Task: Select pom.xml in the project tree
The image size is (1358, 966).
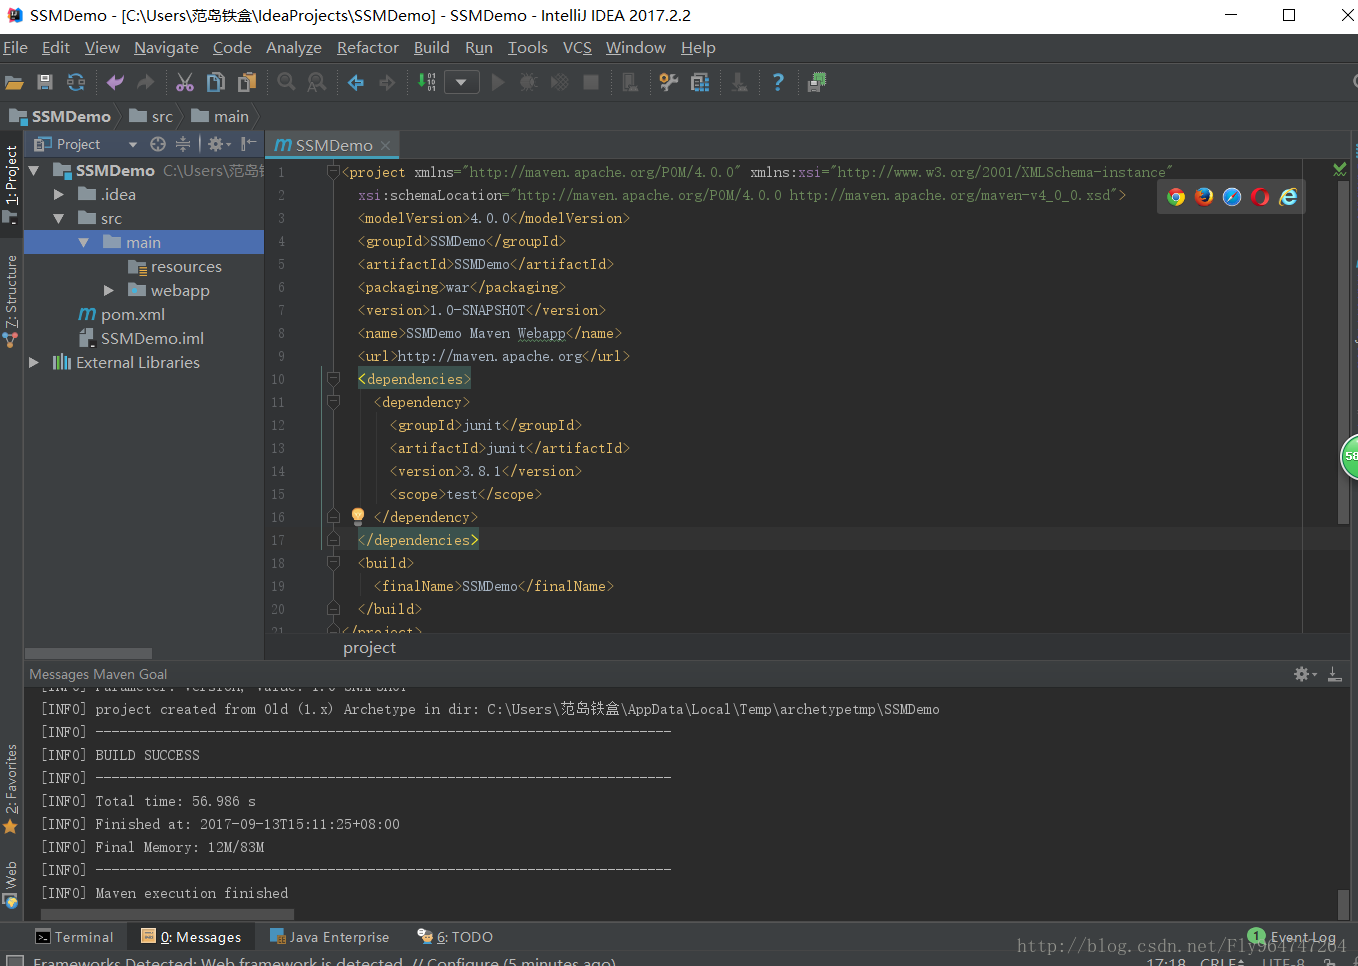Action: [121, 315]
